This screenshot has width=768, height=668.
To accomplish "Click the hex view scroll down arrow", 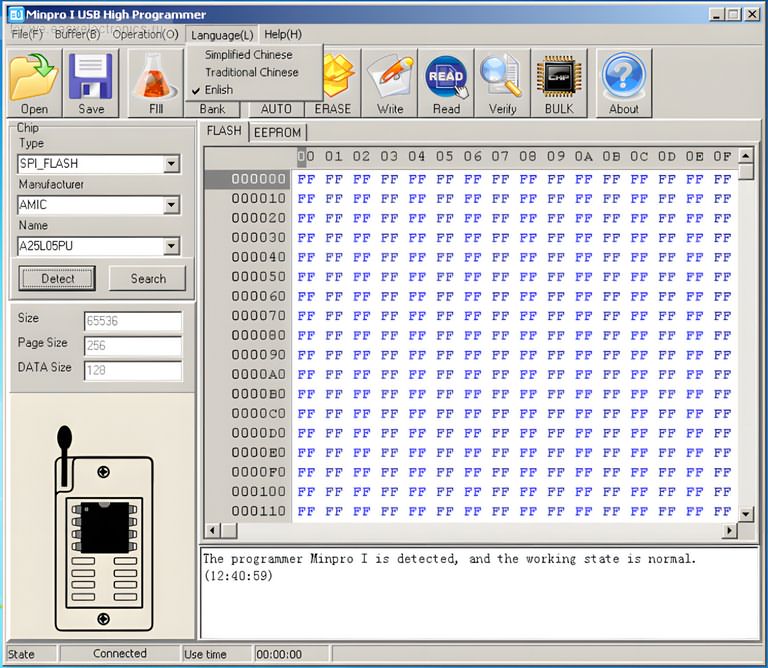I will tap(745, 514).
